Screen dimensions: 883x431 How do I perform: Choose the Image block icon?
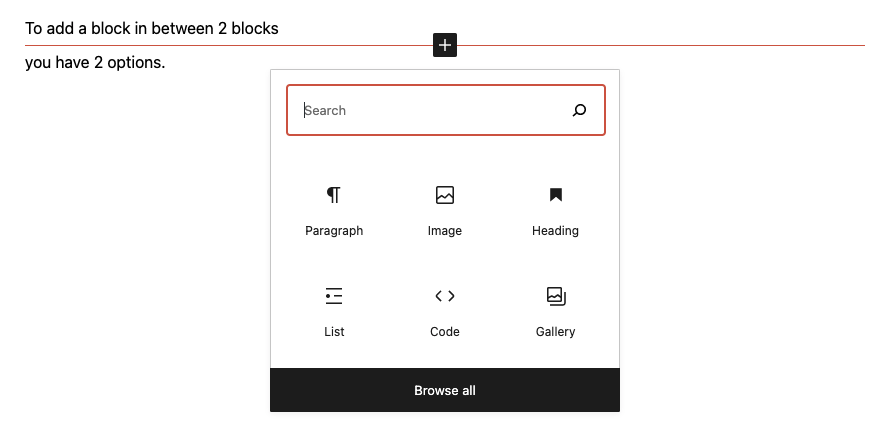click(x=445, y=195)
